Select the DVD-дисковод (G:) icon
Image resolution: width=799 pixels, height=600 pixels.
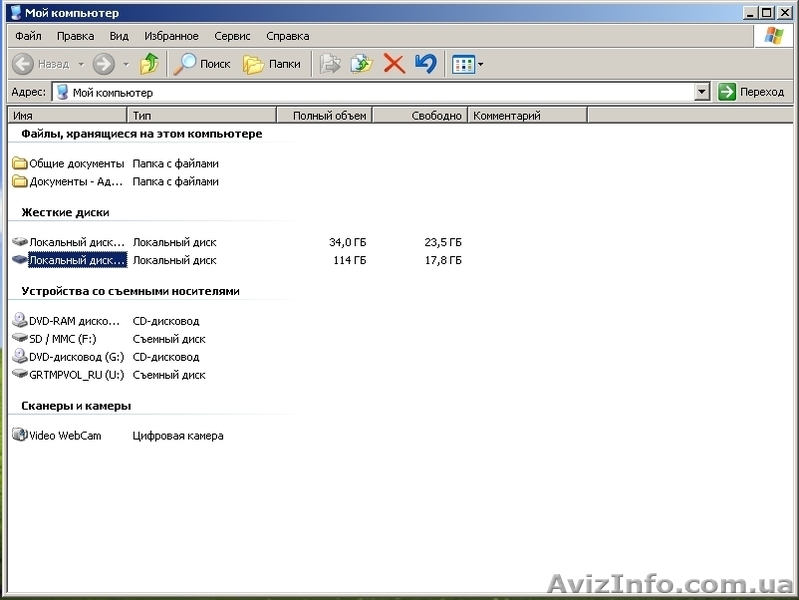[x=19, y=356]
